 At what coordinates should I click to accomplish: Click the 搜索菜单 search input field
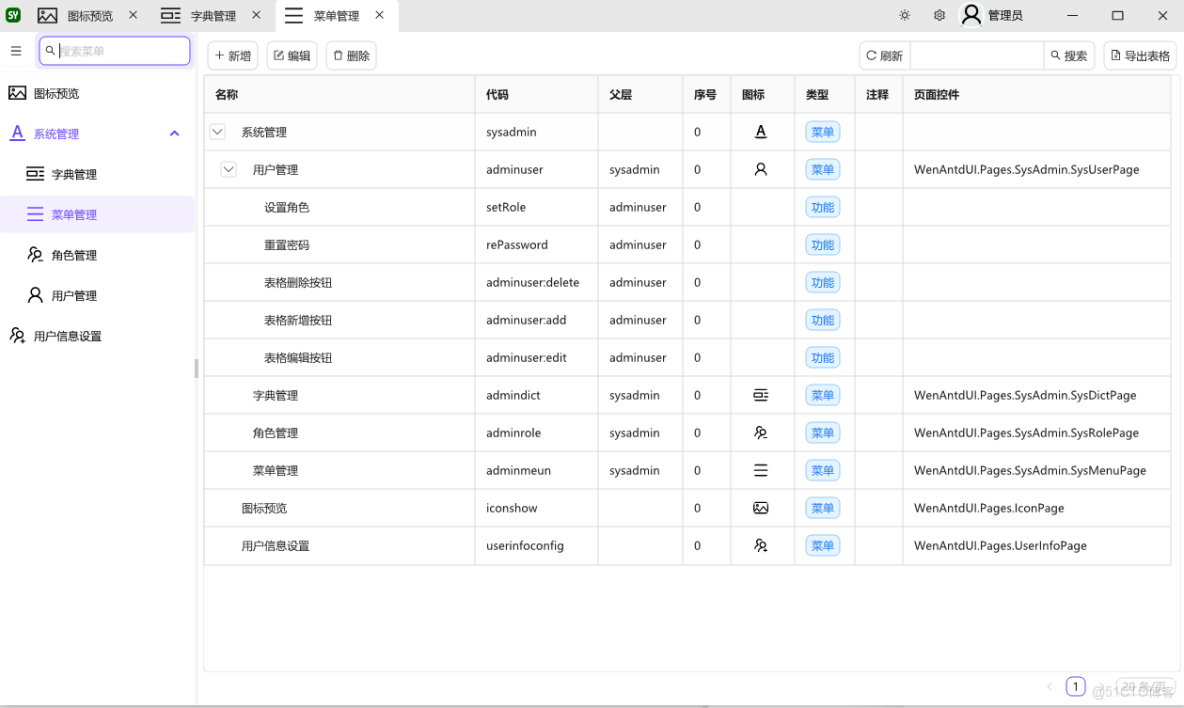click(x=114, y=50)
